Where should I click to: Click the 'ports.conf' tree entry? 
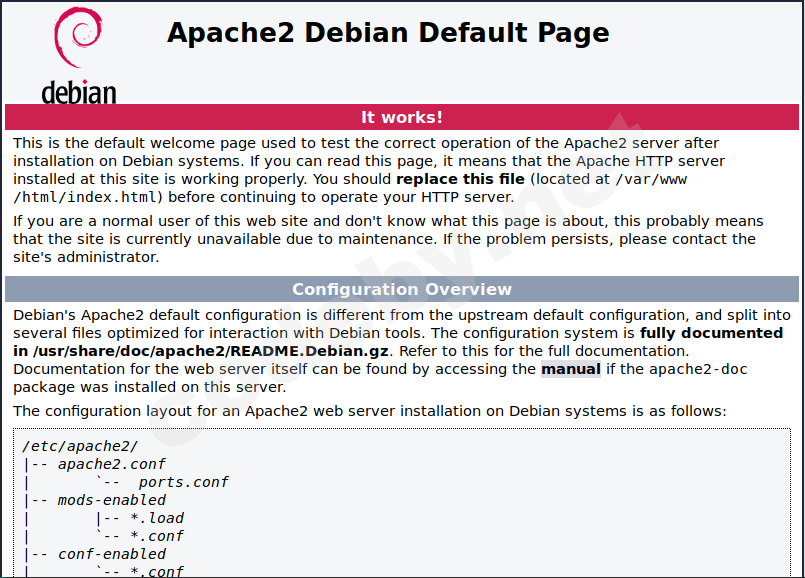(x=183, y=483)
